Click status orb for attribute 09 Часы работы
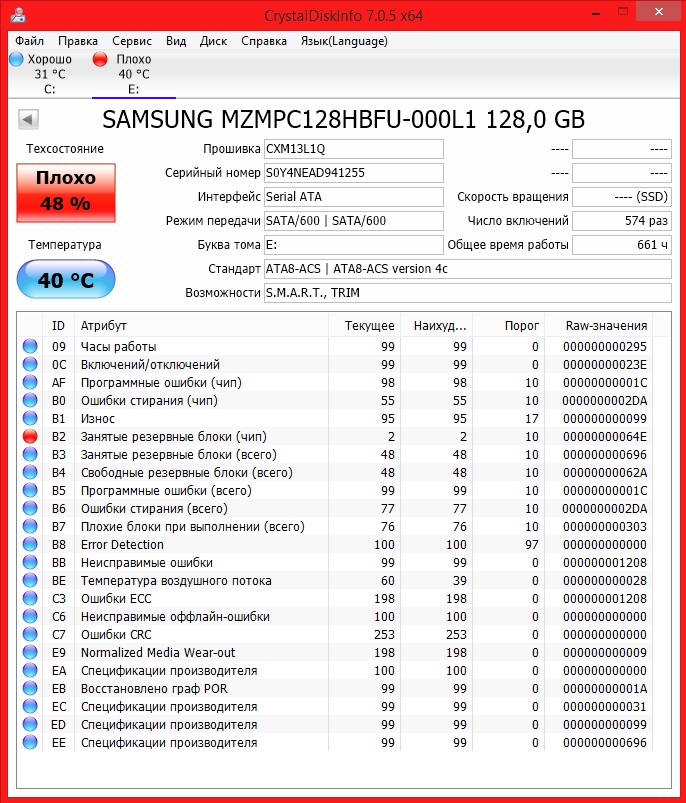Image resolution: width=686 pixels, height=803 pixels. [30, 346]
